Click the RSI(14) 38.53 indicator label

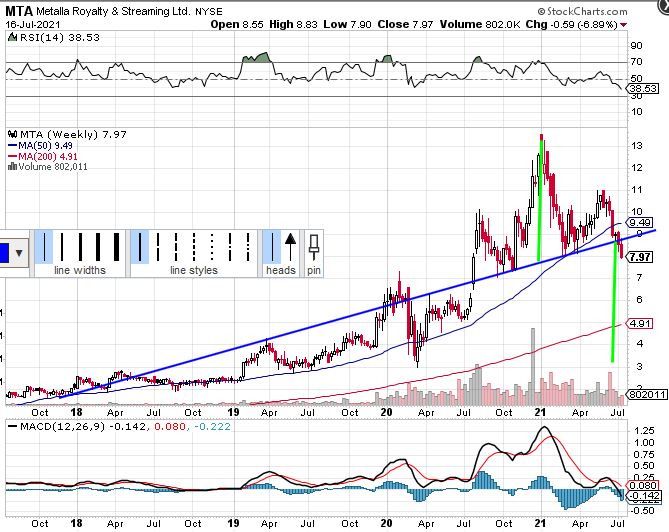[55, 38]
